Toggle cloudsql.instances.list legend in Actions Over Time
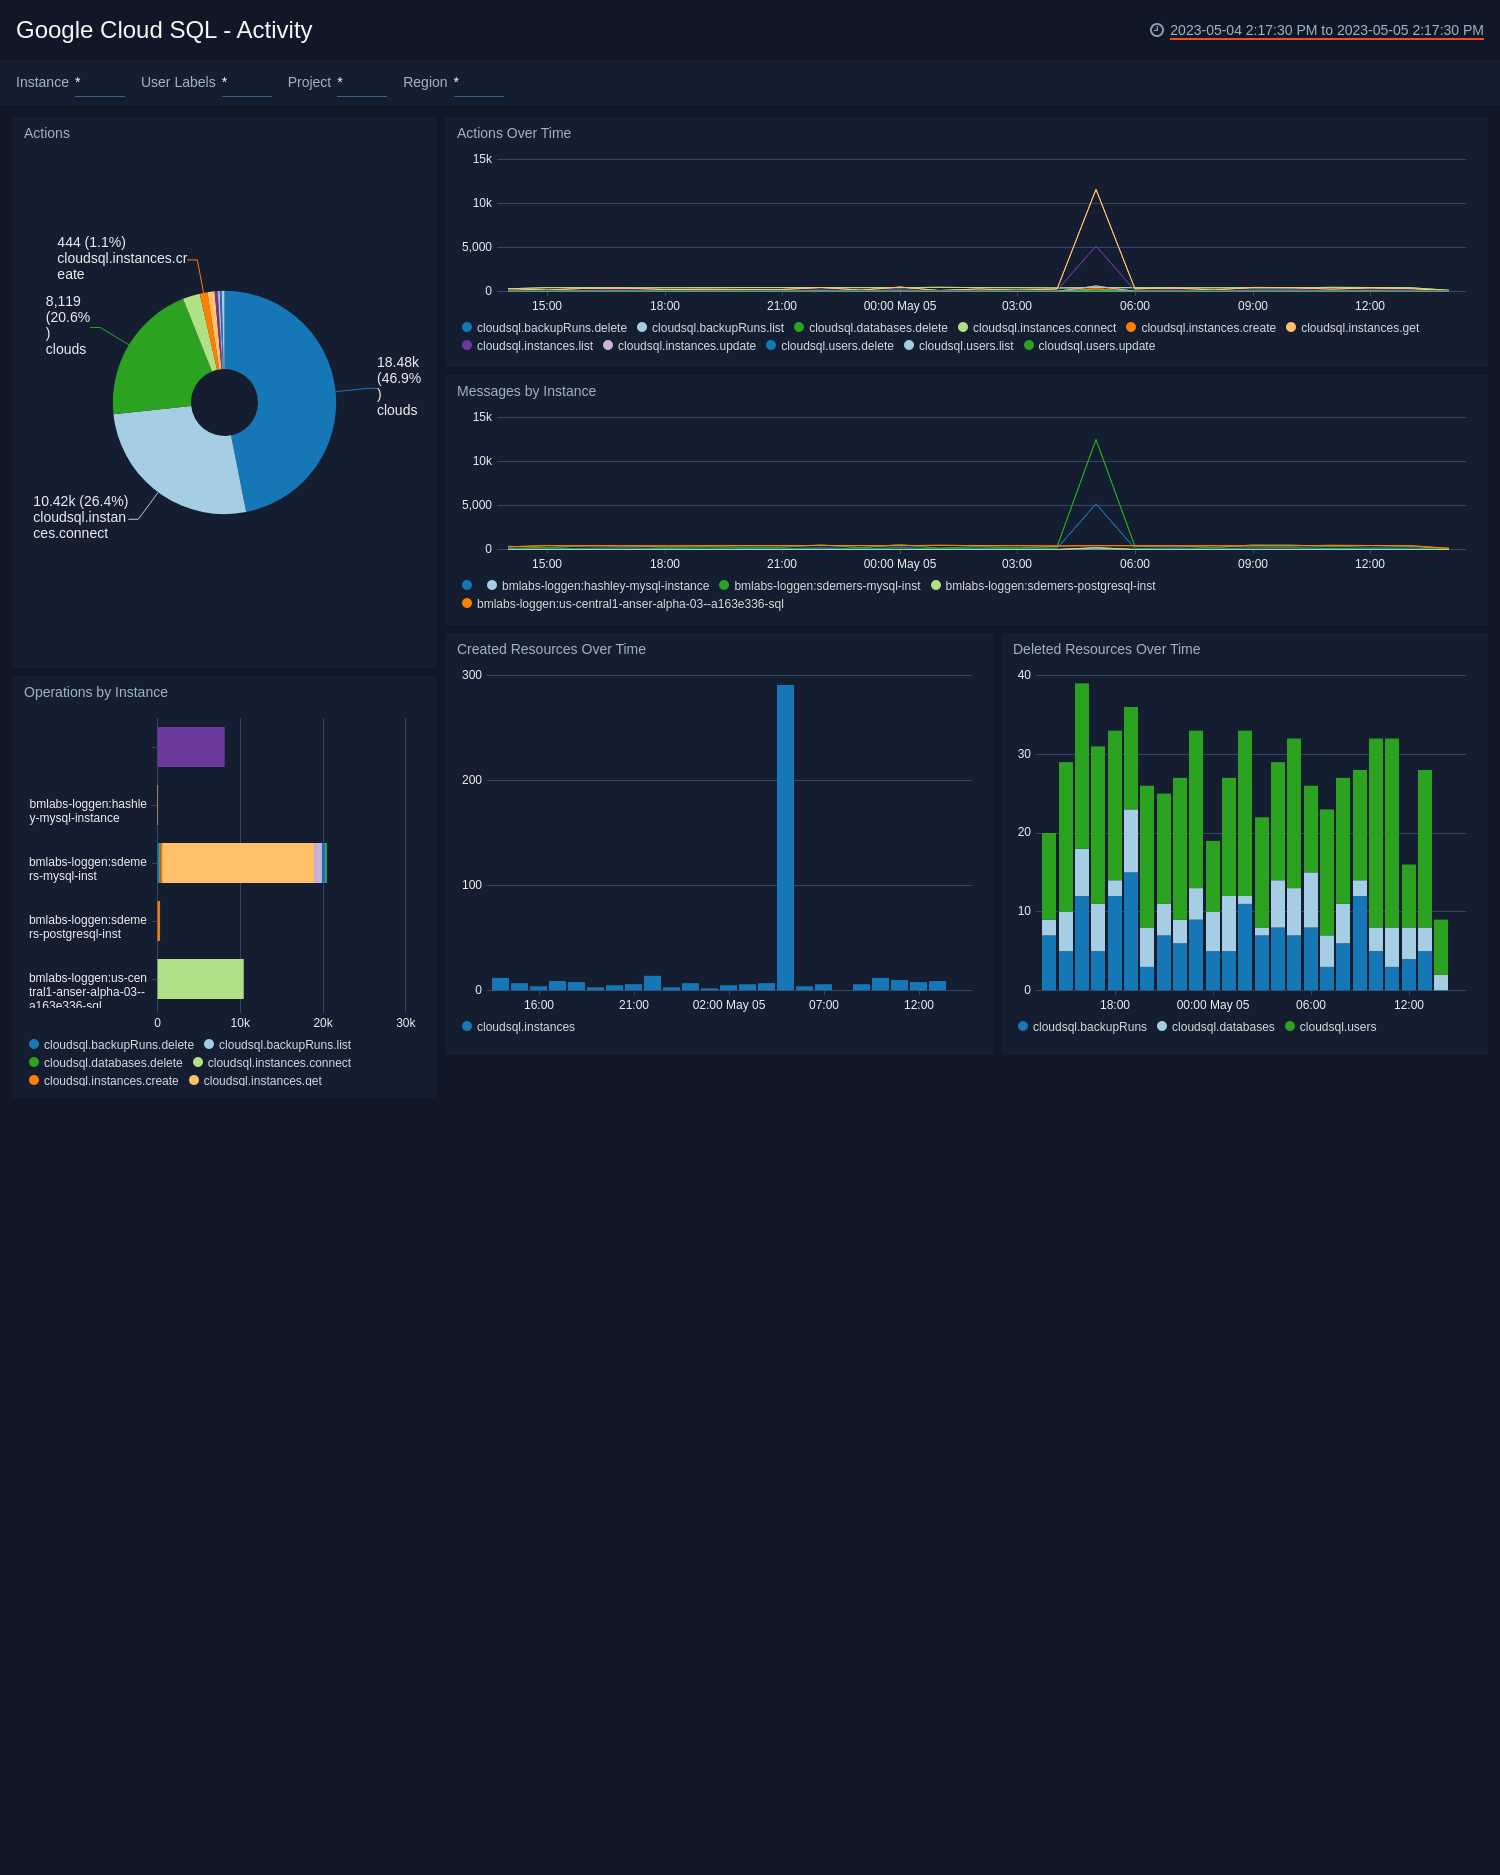Viewport: 1500px width, 1875px height. [x=527, y=346]
